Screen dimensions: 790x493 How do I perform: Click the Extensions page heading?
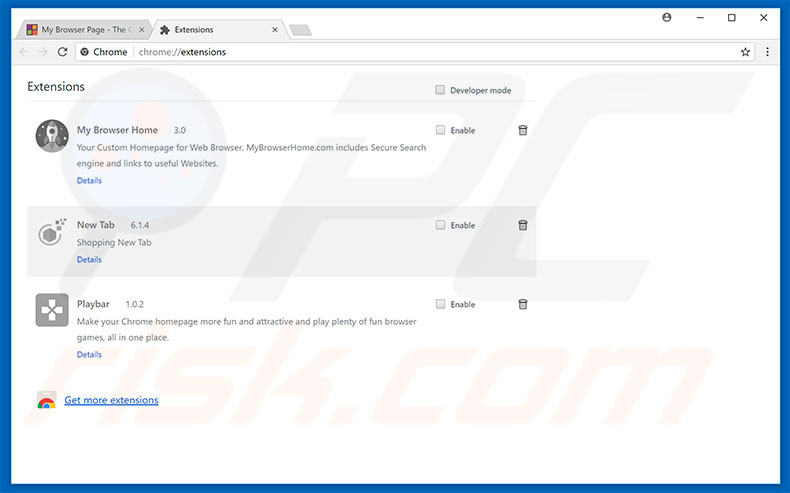(56, 87)
